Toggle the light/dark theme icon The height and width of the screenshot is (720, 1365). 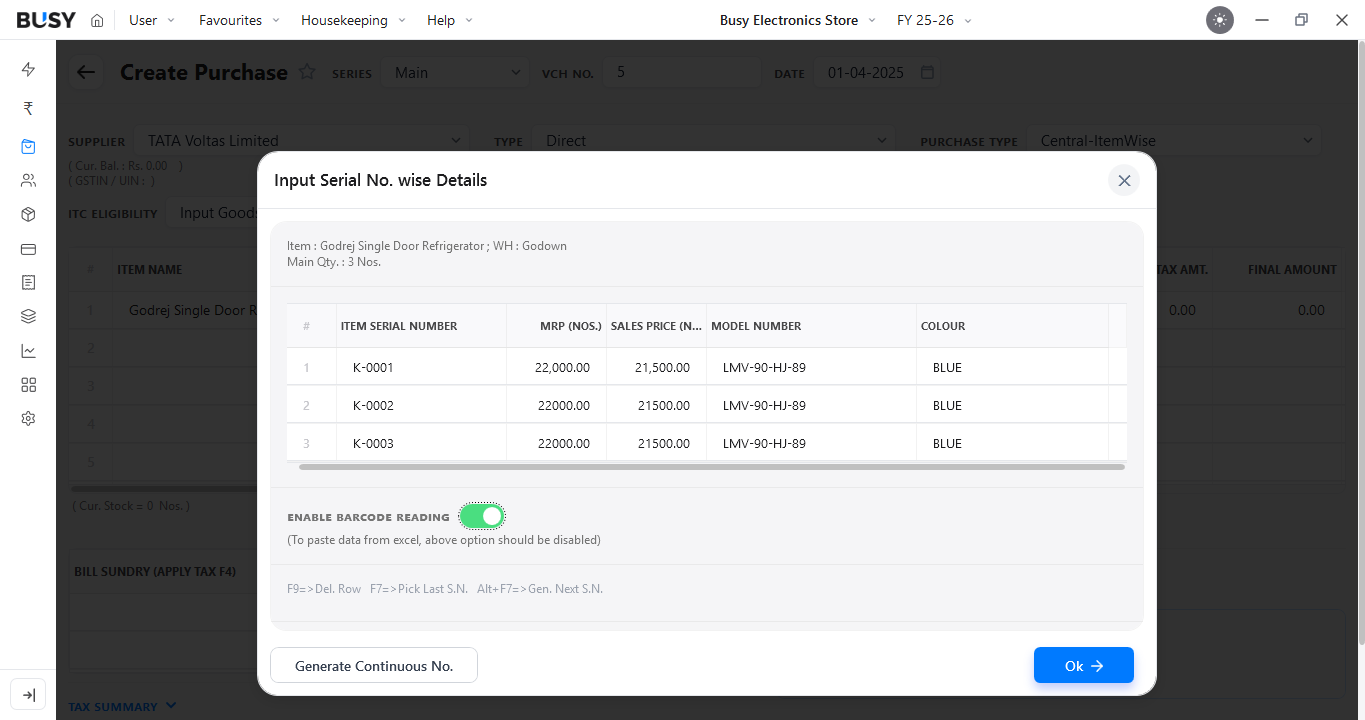pyautogui.click(x=1220, y=20)
